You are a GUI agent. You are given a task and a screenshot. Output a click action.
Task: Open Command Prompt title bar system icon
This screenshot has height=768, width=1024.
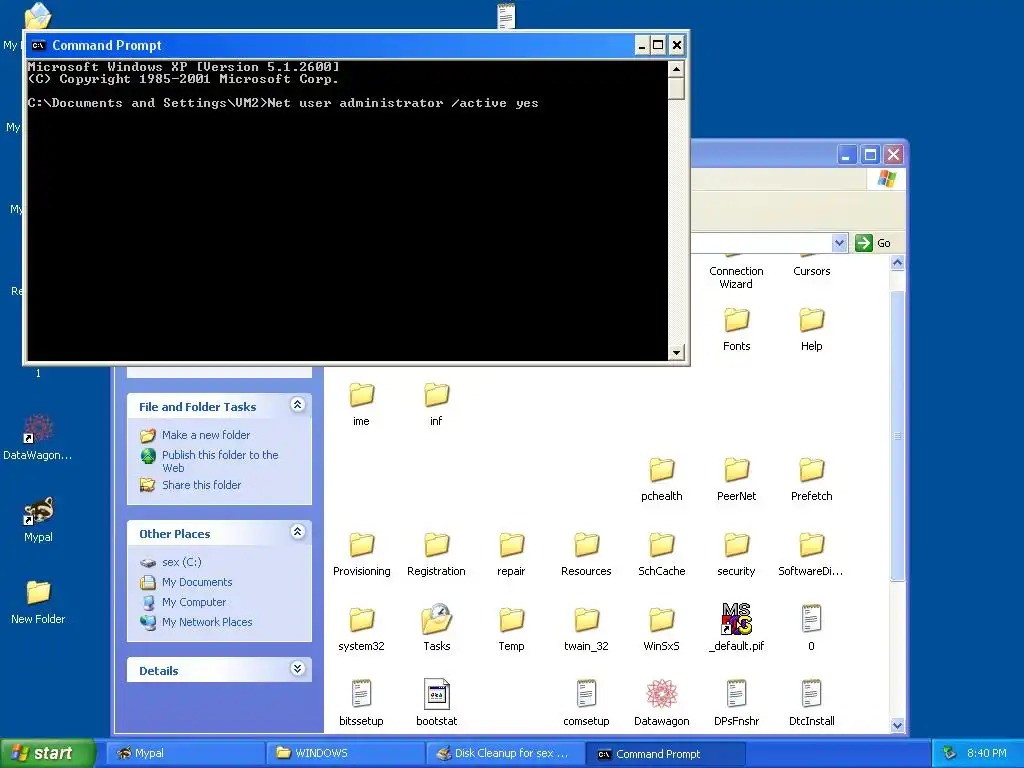click(39, 45)
